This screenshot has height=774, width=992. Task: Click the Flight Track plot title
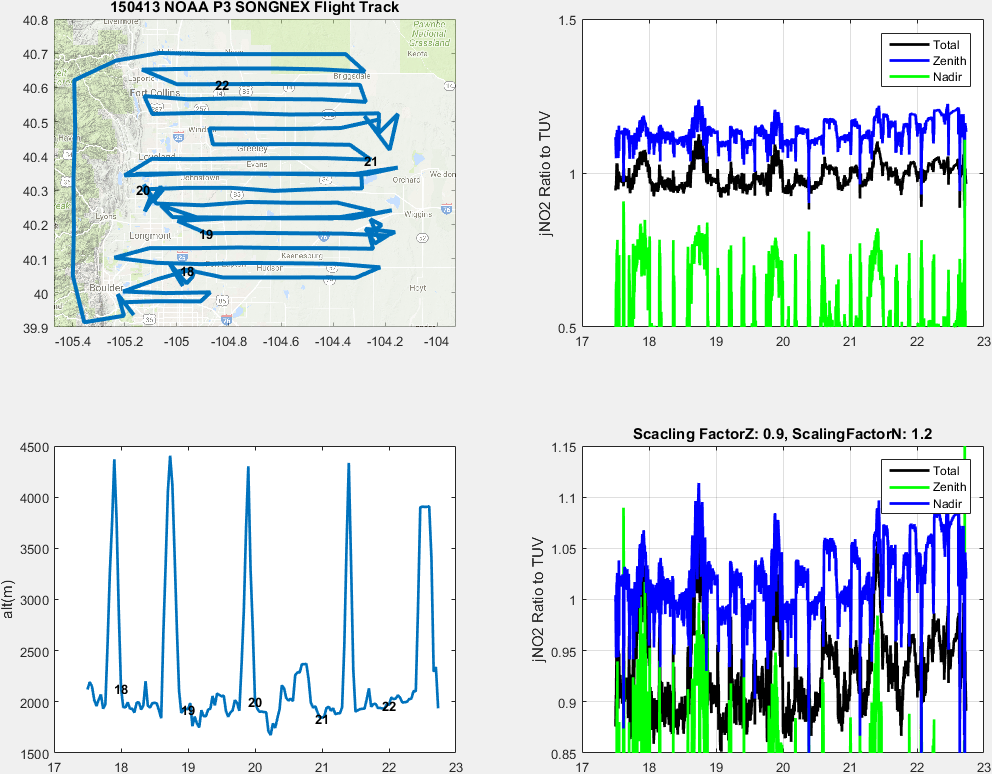(x=254, y=8)
